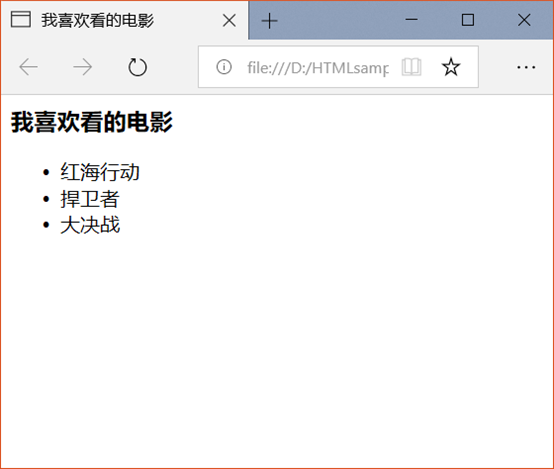This screenshot has width=554, height=469.
Task: Click the forward navigation arrow
Action: pos(82,67)
